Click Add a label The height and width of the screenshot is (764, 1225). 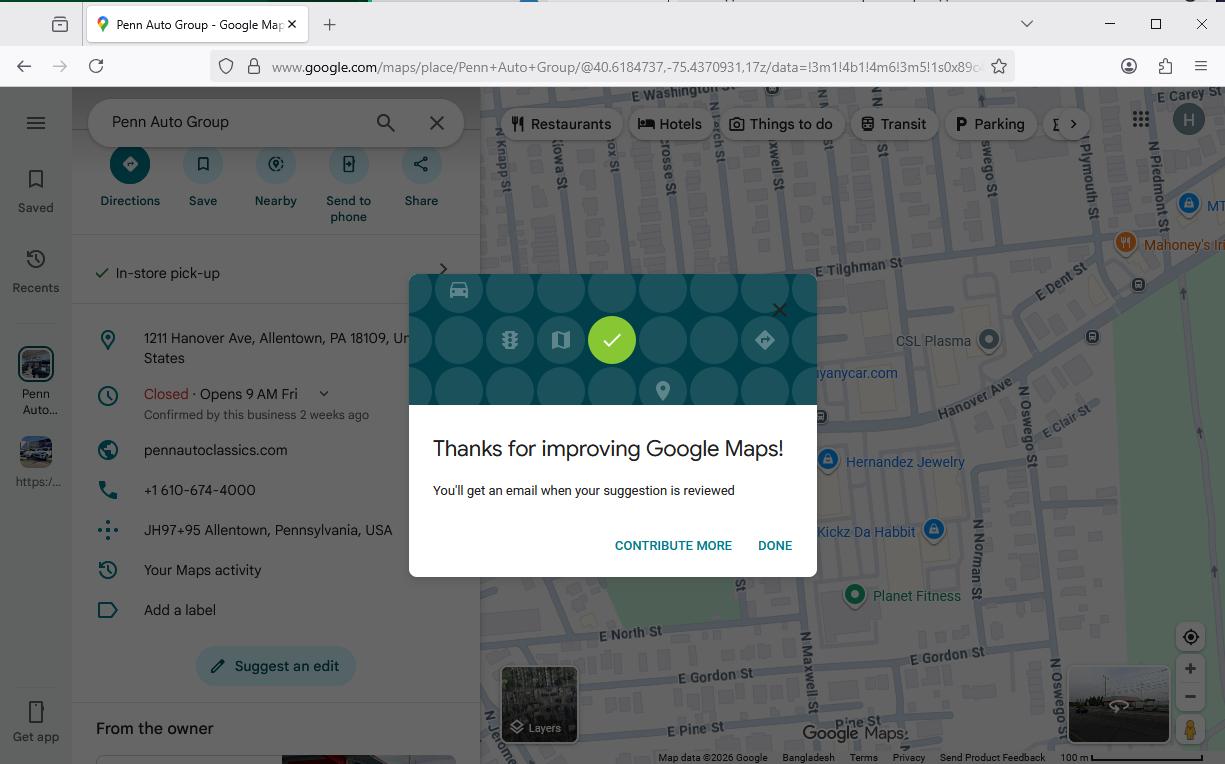pyautogui.click(x=180, y=610)
